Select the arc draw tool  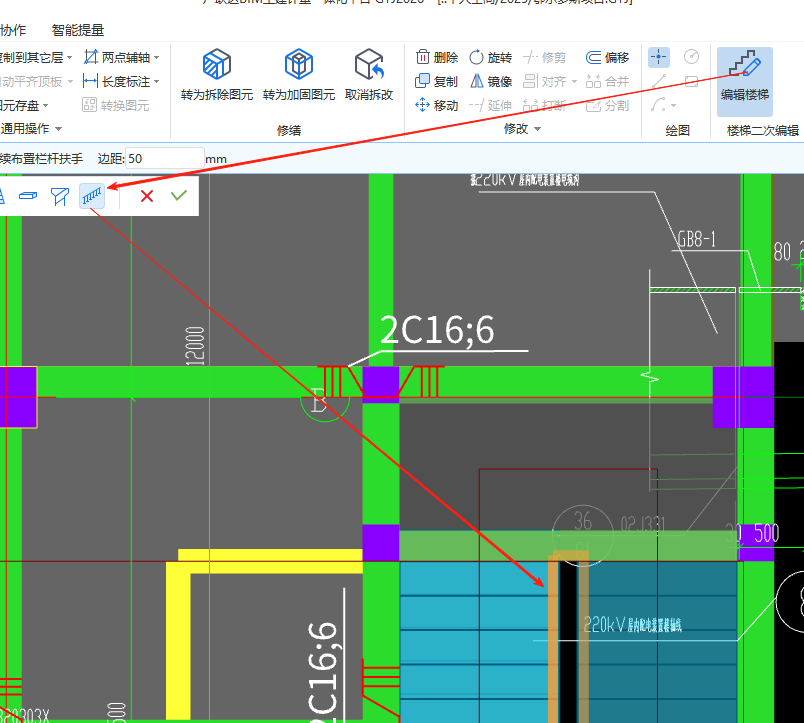pos(659,105)
